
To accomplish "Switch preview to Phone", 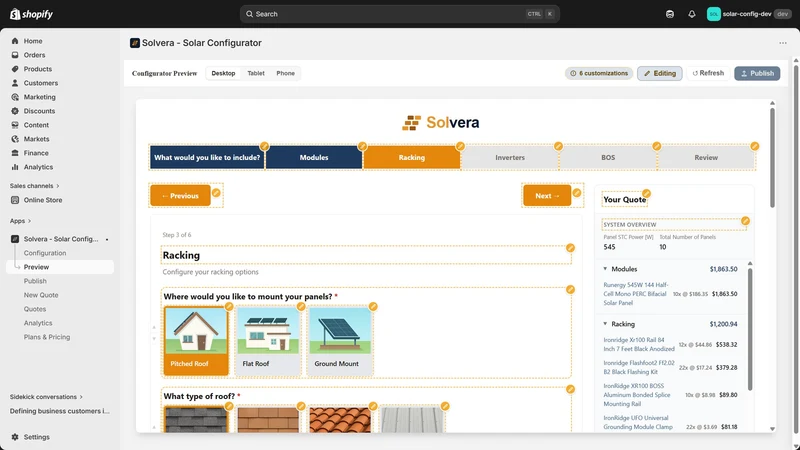I will [x=285, y=73].
